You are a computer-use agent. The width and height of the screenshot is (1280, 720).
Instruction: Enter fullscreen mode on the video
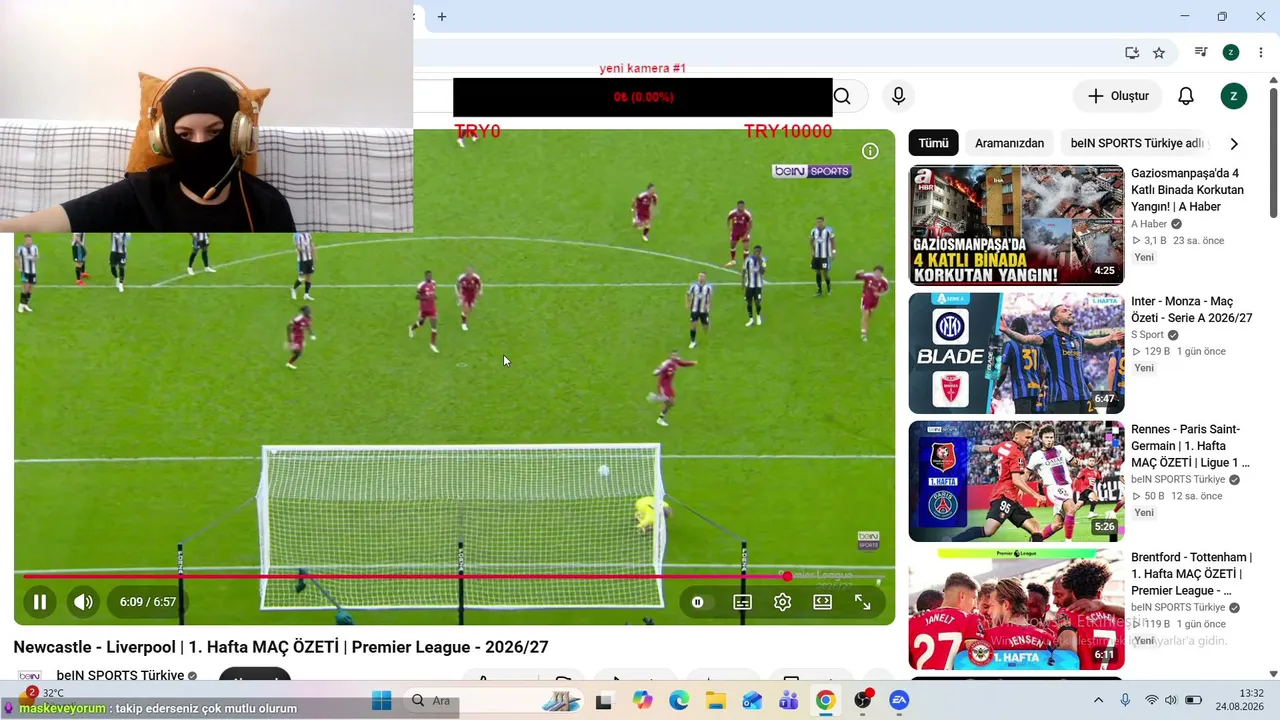pyautogui.click(x=862, y=602)
